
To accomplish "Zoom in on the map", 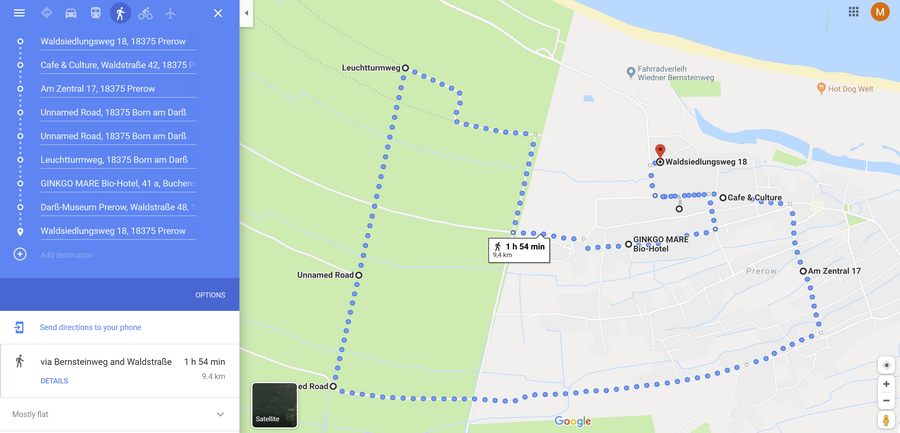I will 886,384.
